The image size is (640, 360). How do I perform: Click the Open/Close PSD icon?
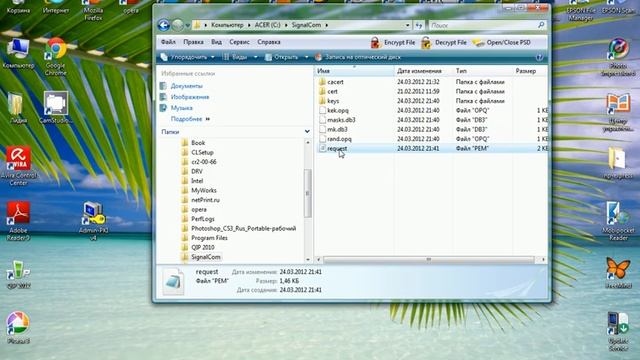[x=478, y=42]
